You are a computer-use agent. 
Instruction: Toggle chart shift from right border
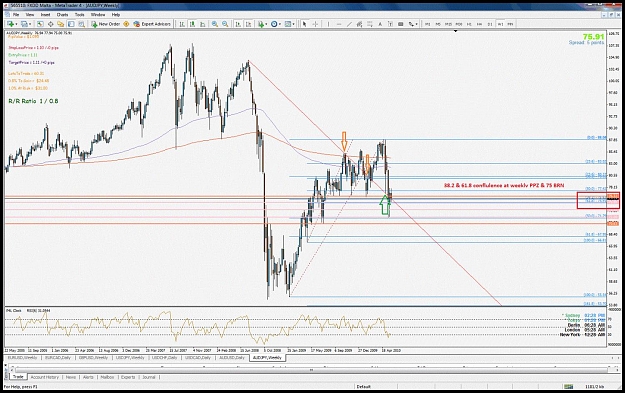[248, 24]
